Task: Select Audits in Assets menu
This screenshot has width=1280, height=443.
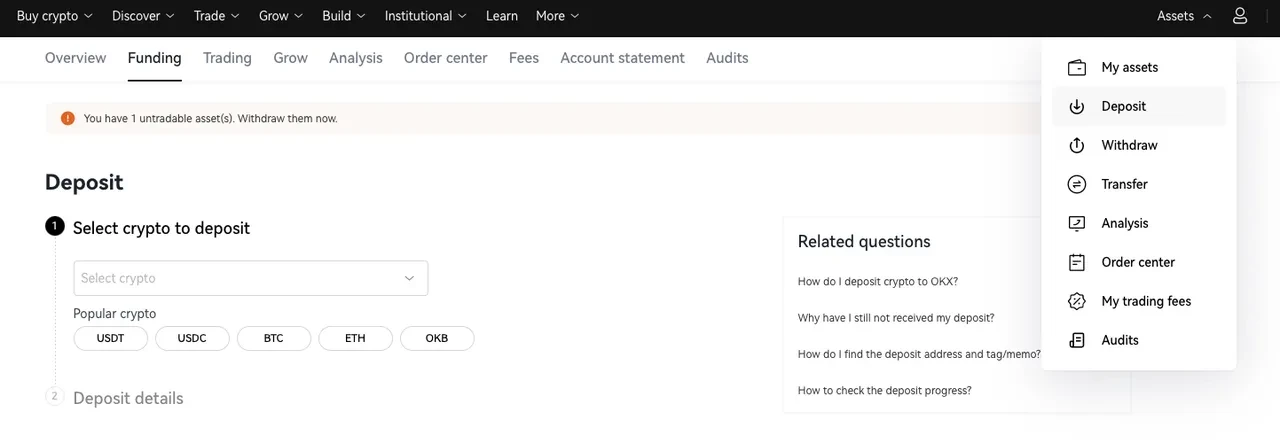Action: [x=1139, y=340]
